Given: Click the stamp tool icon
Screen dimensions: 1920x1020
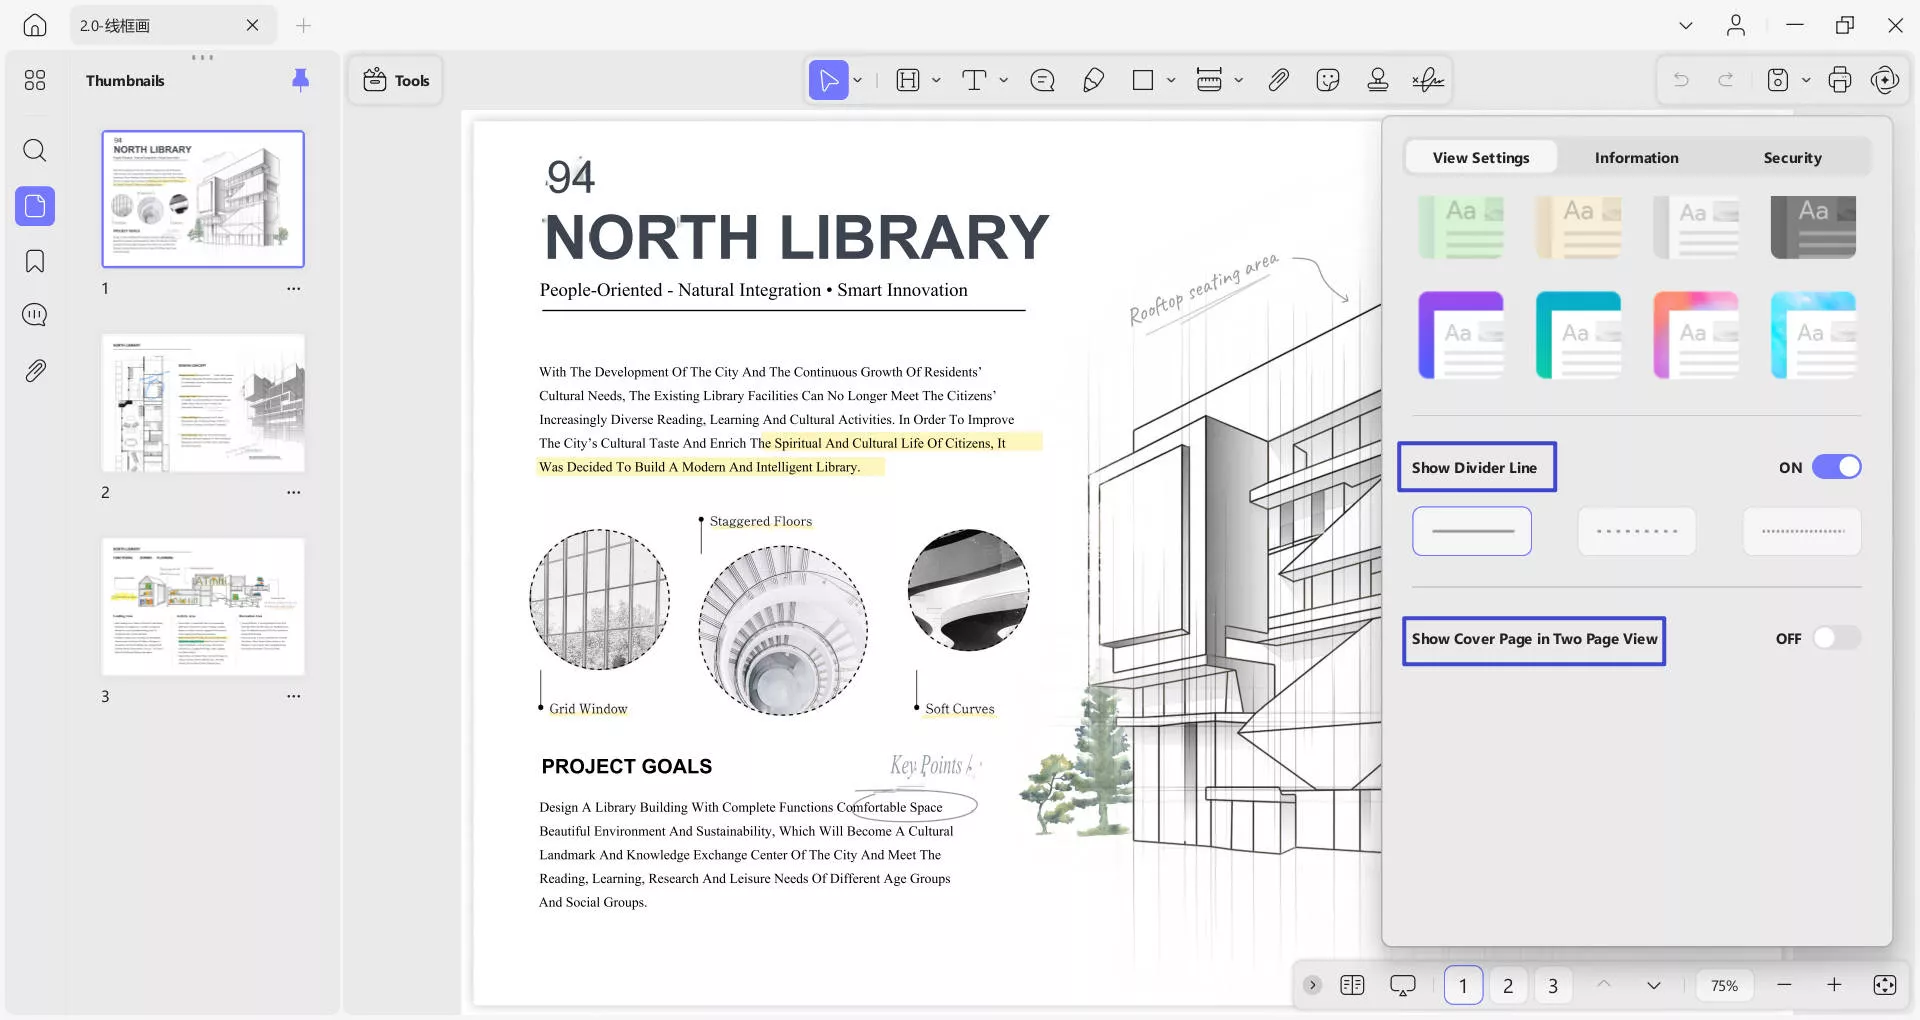Looking at the screenshot, I should (1377, 80).
